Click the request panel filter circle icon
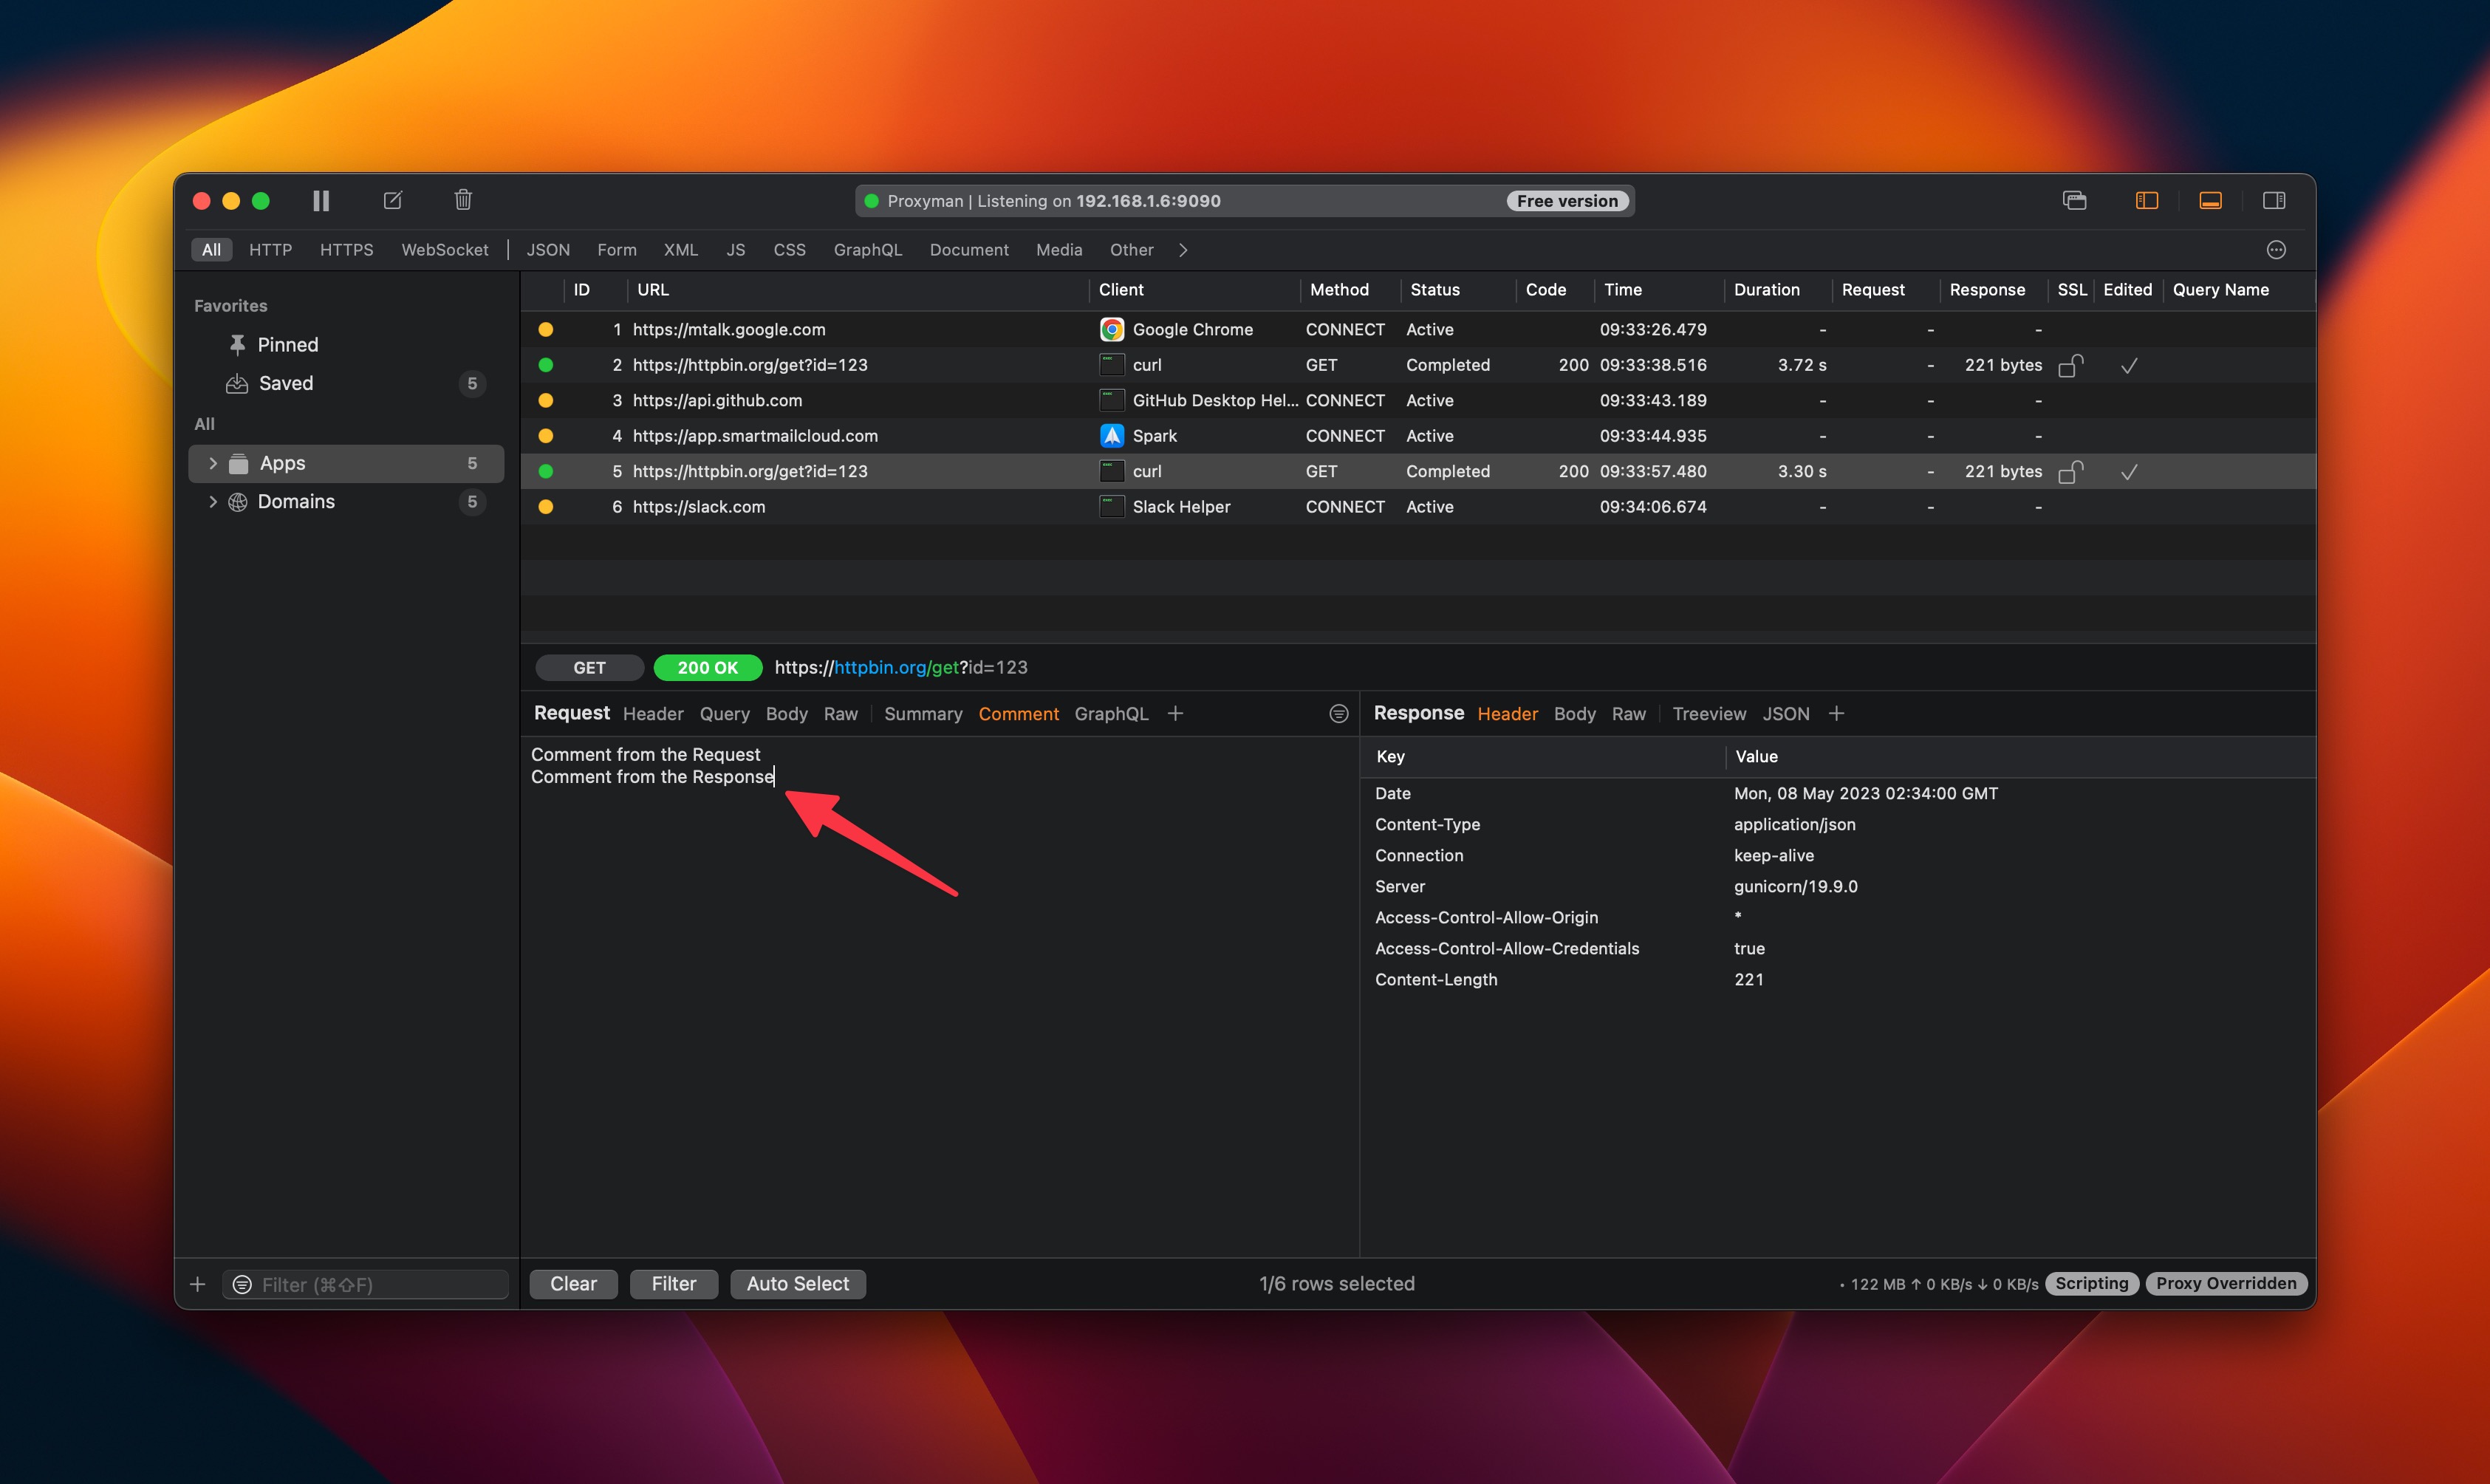2490x1484 pixels. point(1338,714)
